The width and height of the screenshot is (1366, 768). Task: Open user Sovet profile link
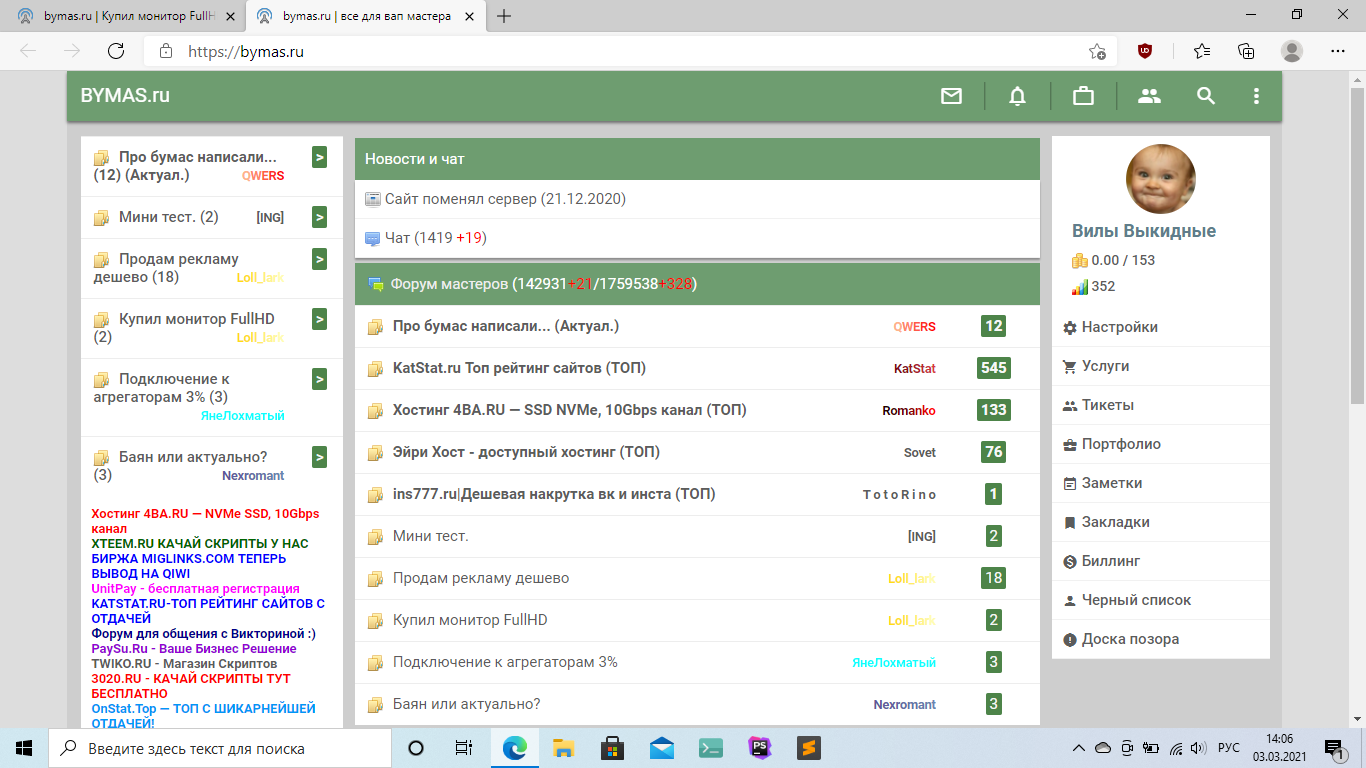coord(920,453)
